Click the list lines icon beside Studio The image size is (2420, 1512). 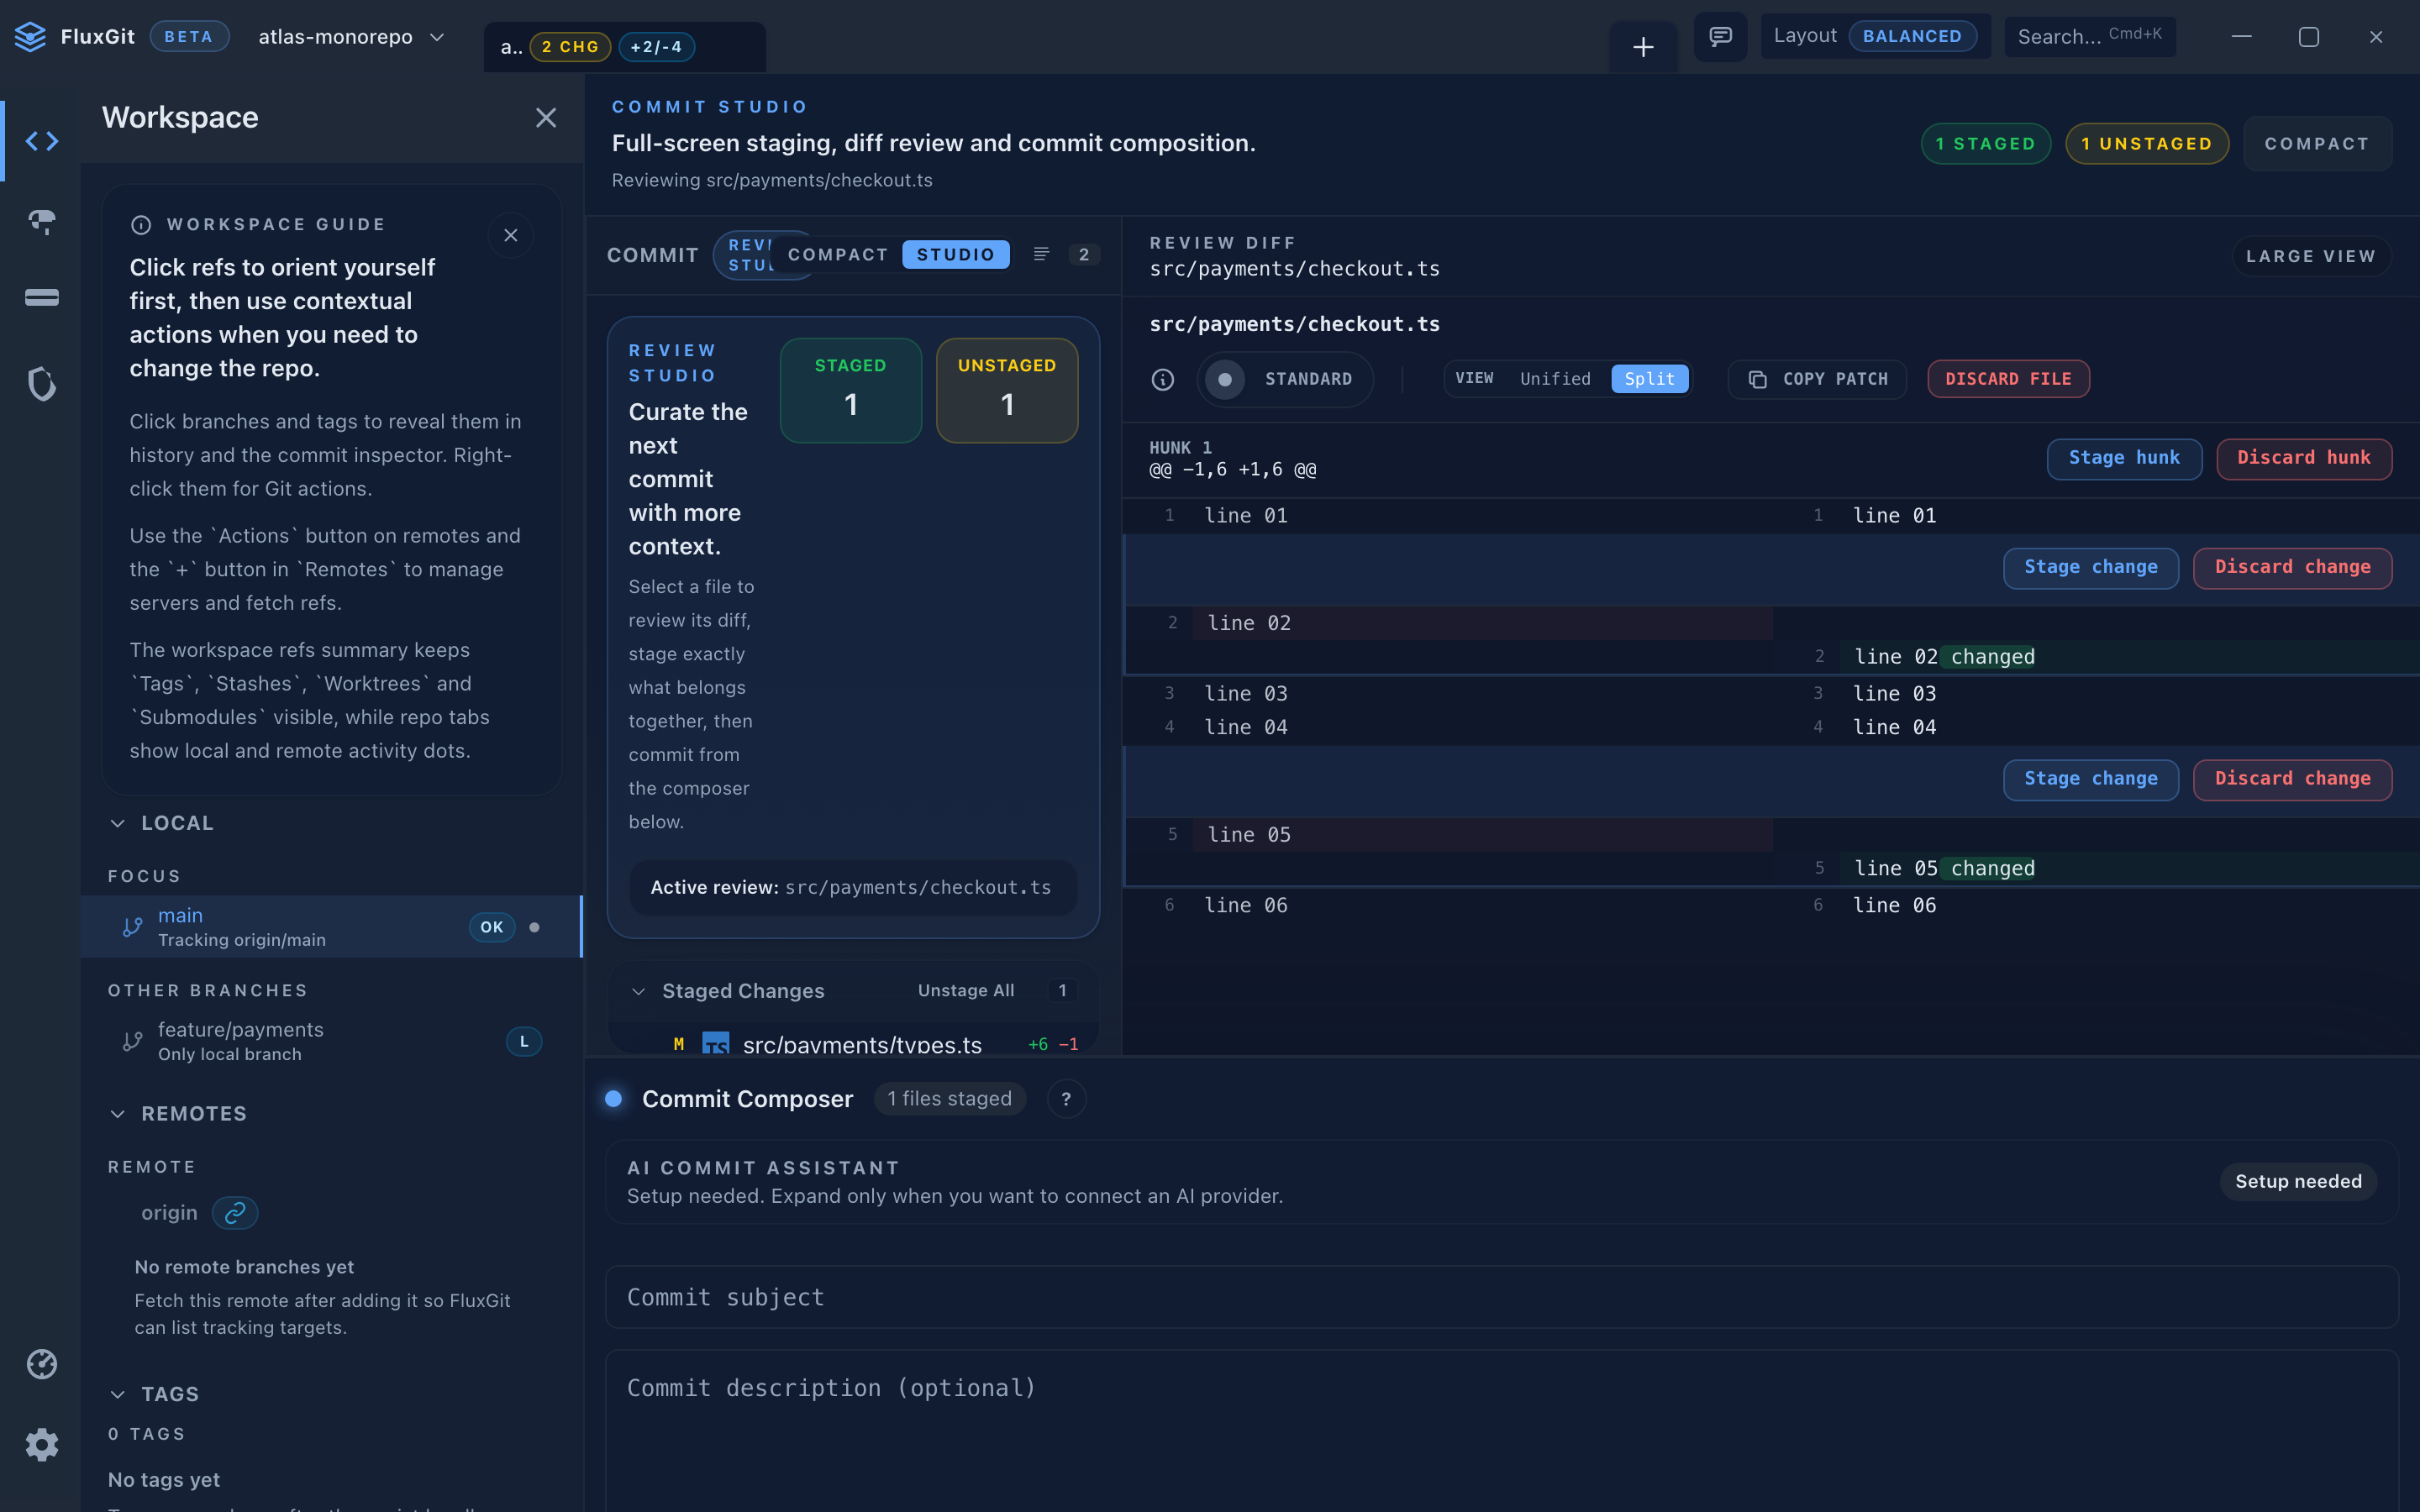tap(1041, 255)
